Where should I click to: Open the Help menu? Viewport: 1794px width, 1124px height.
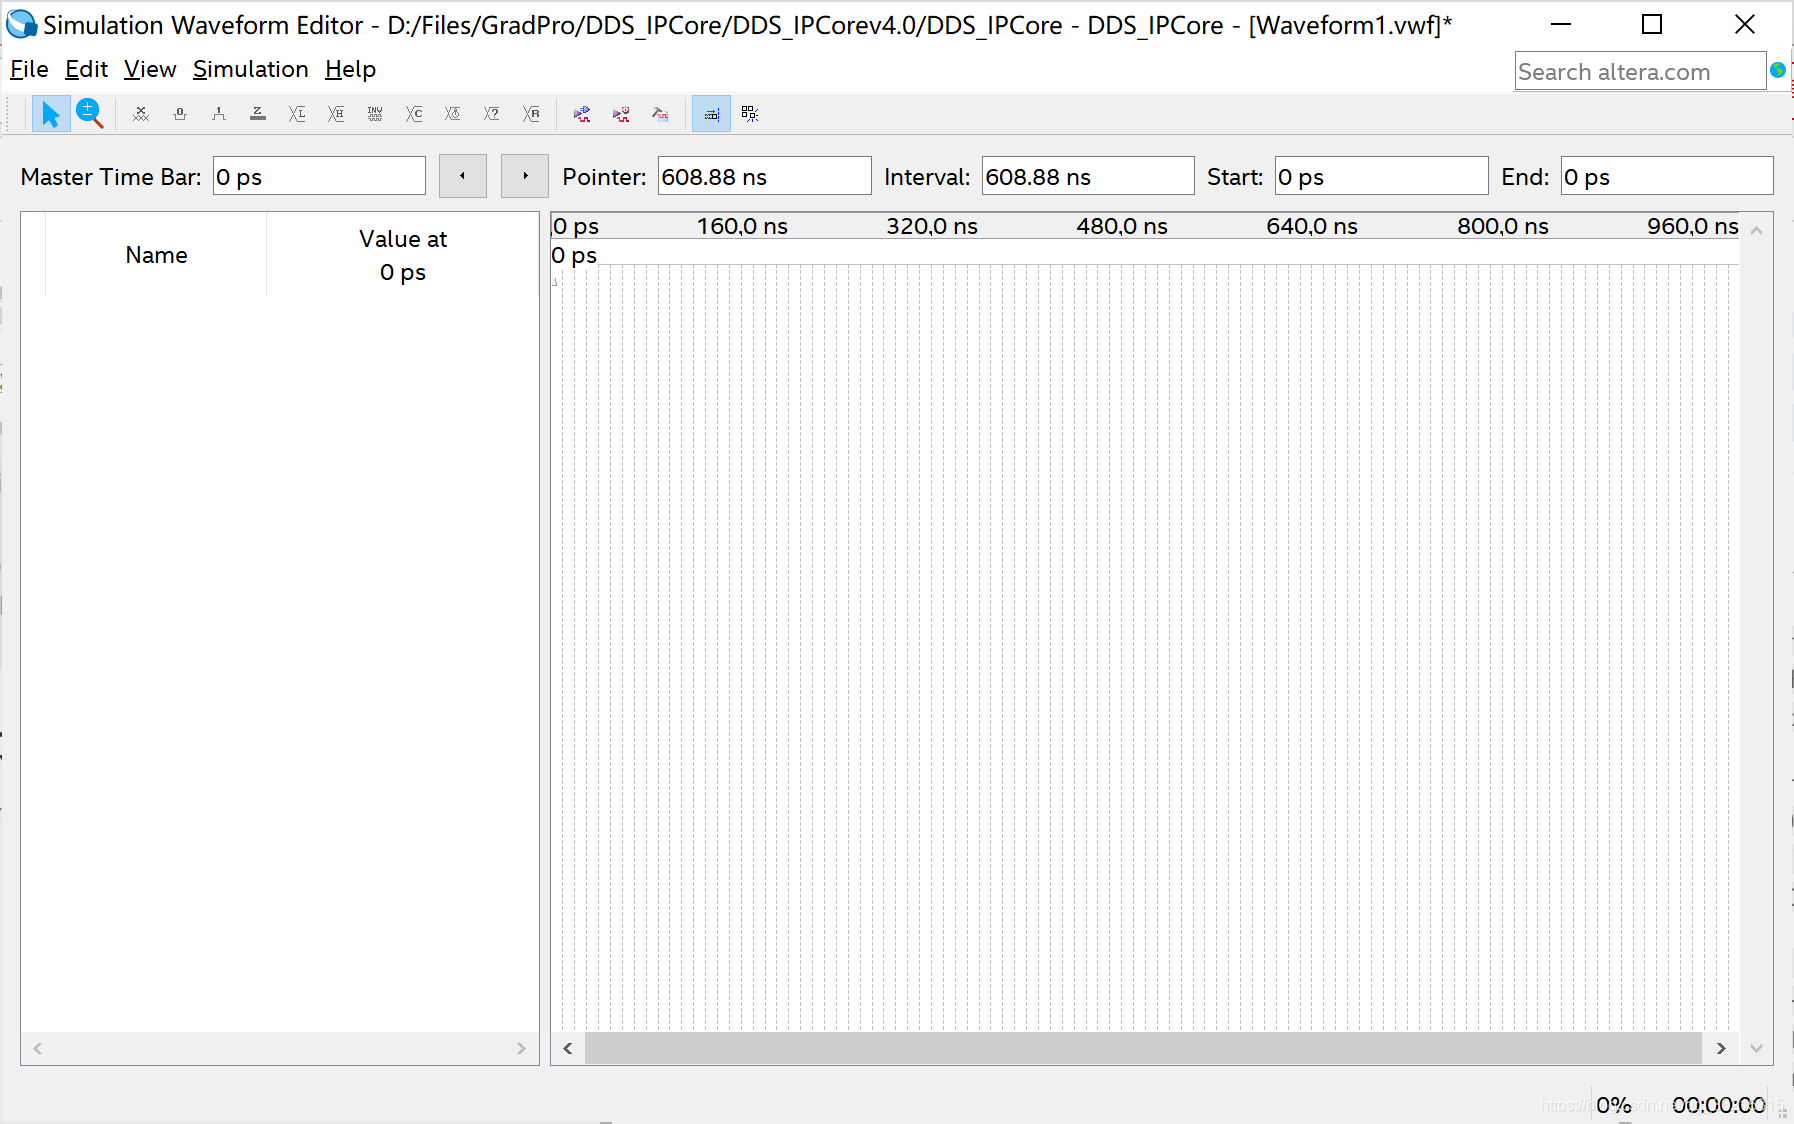(350, 69)
